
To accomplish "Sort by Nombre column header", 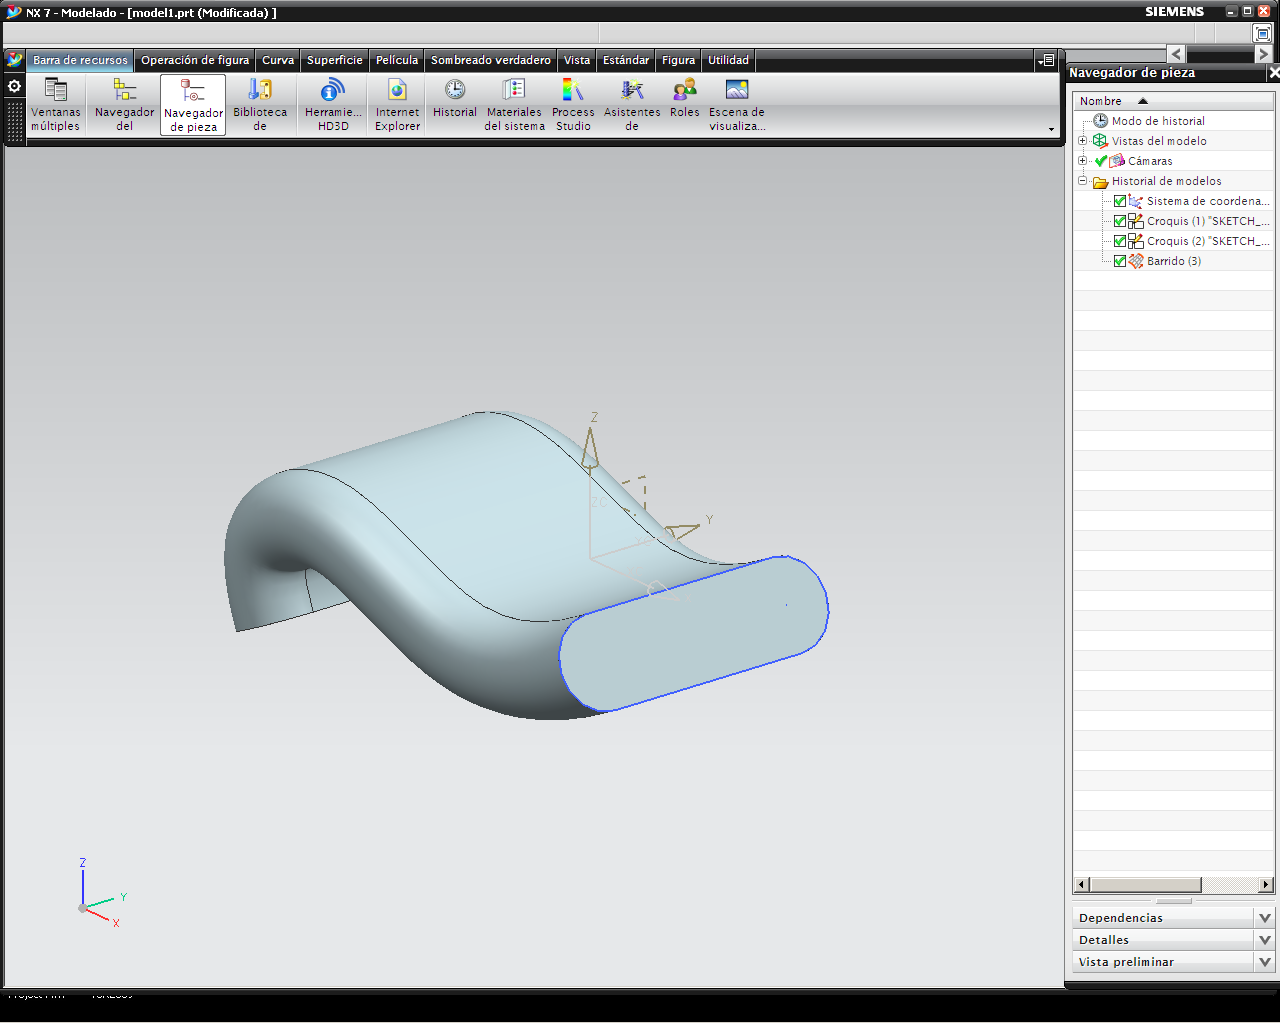I will click(1173, 101).
